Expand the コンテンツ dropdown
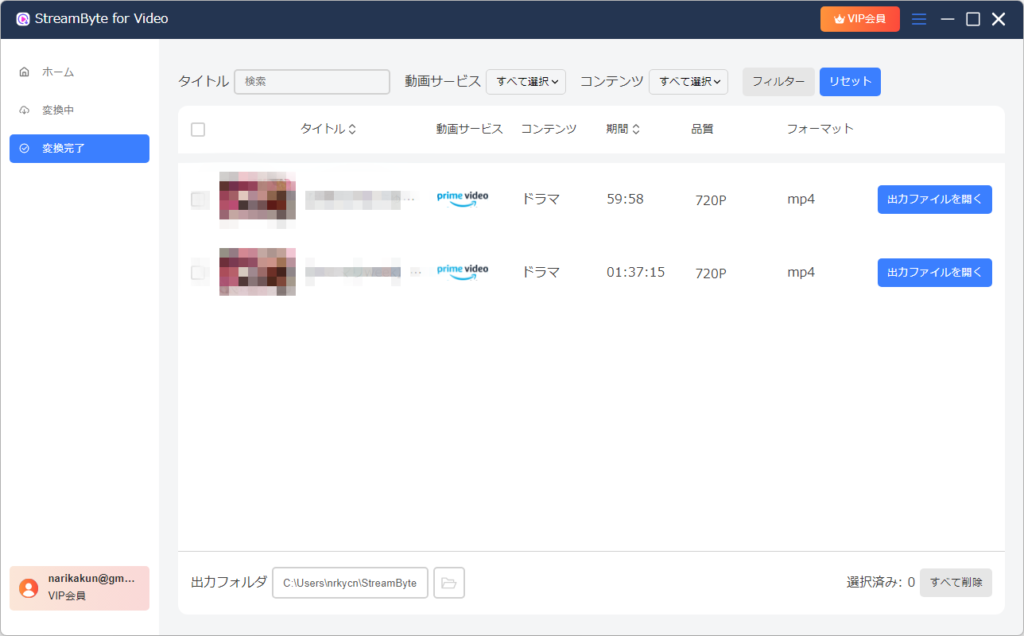Image resolution: width=1024 pixels, height=636 pixels. click(688, 82)
